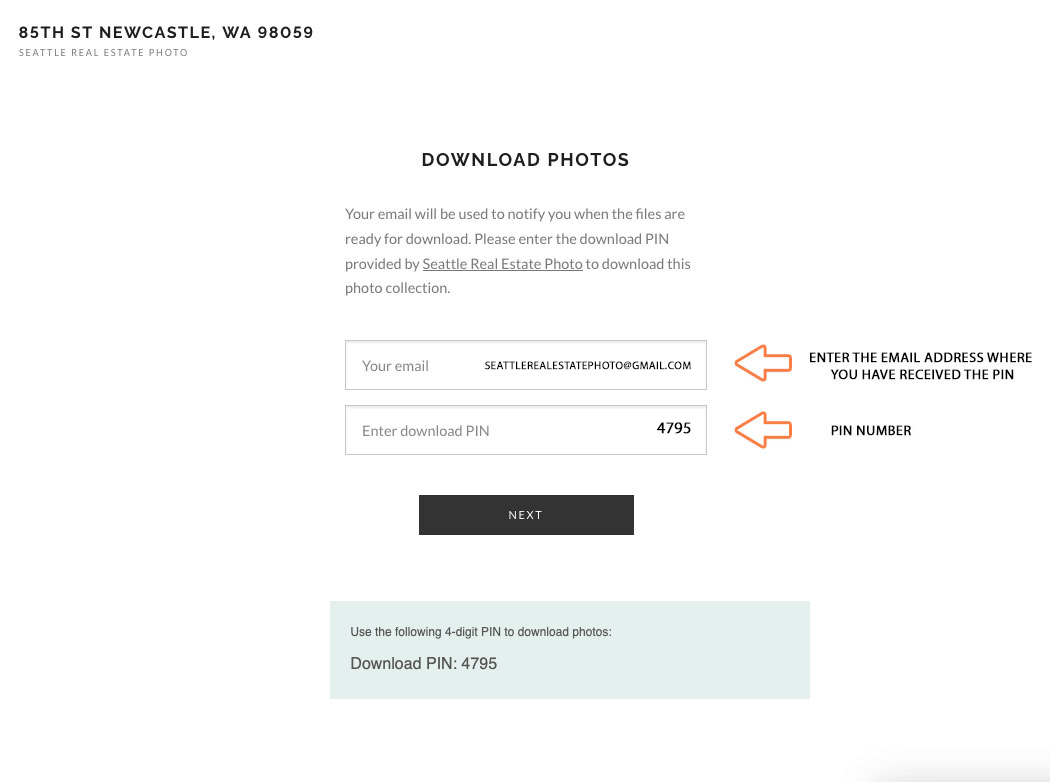Click the orange arrow pointing at PIN field
1050x782 pixels.
click(x=763, y=430)
